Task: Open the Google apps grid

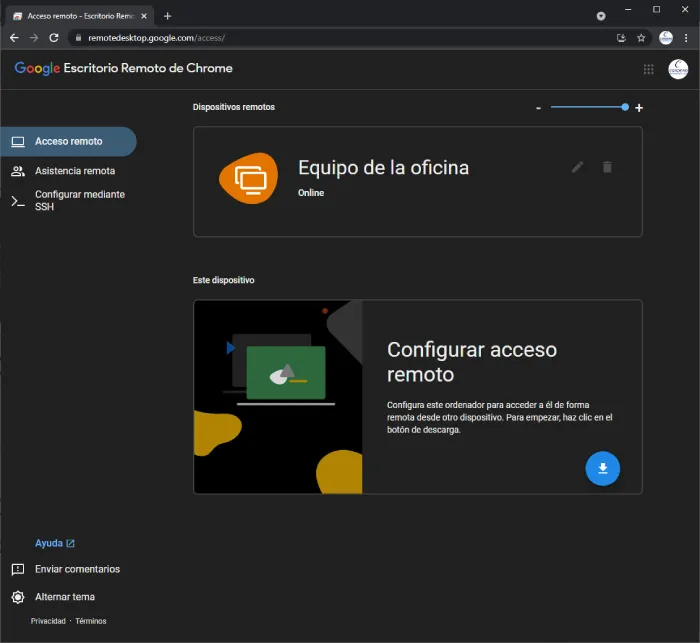Action: point(648,69)
